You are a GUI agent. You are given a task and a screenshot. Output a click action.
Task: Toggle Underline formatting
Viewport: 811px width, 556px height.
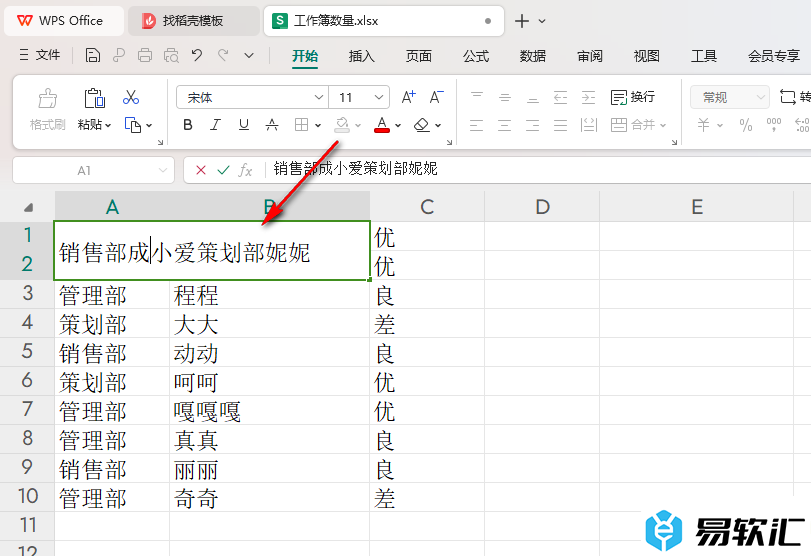point(244,125)
